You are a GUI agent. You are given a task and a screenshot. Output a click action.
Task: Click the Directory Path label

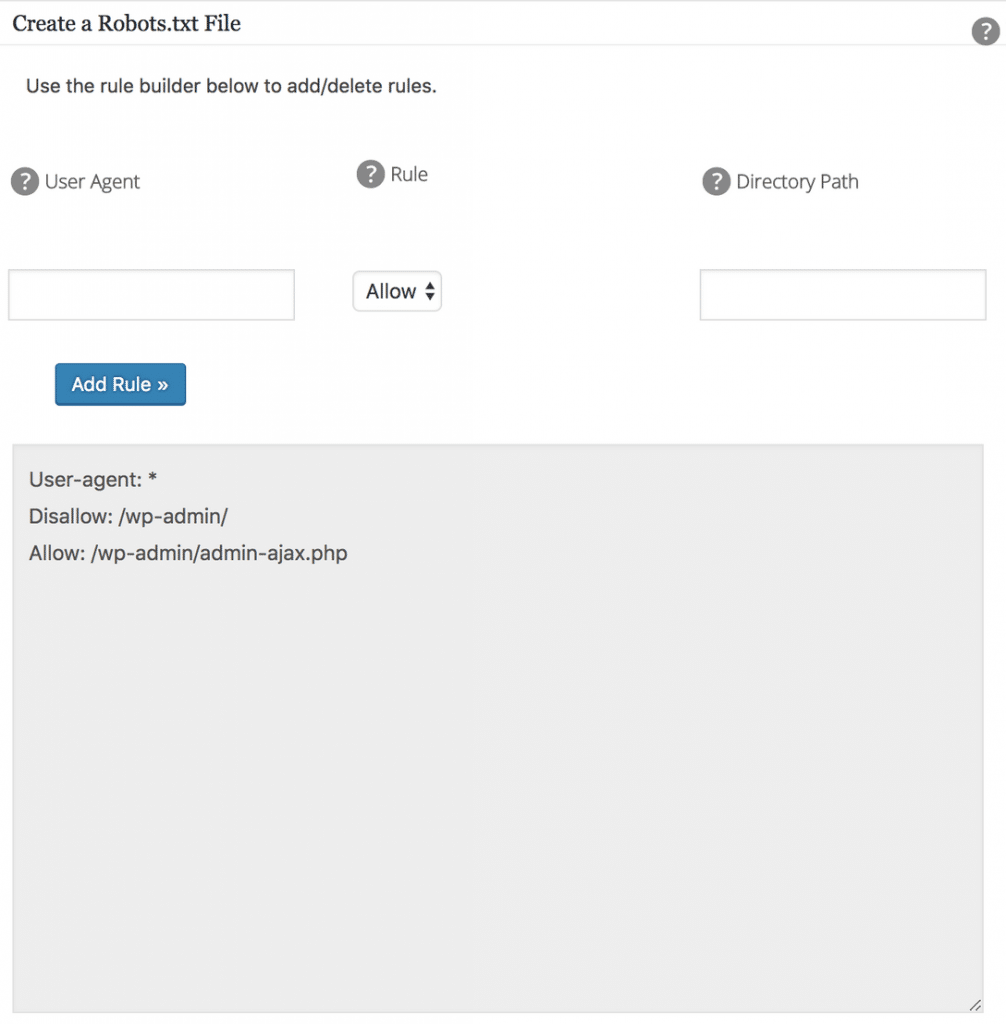click(x=797, y=182)
